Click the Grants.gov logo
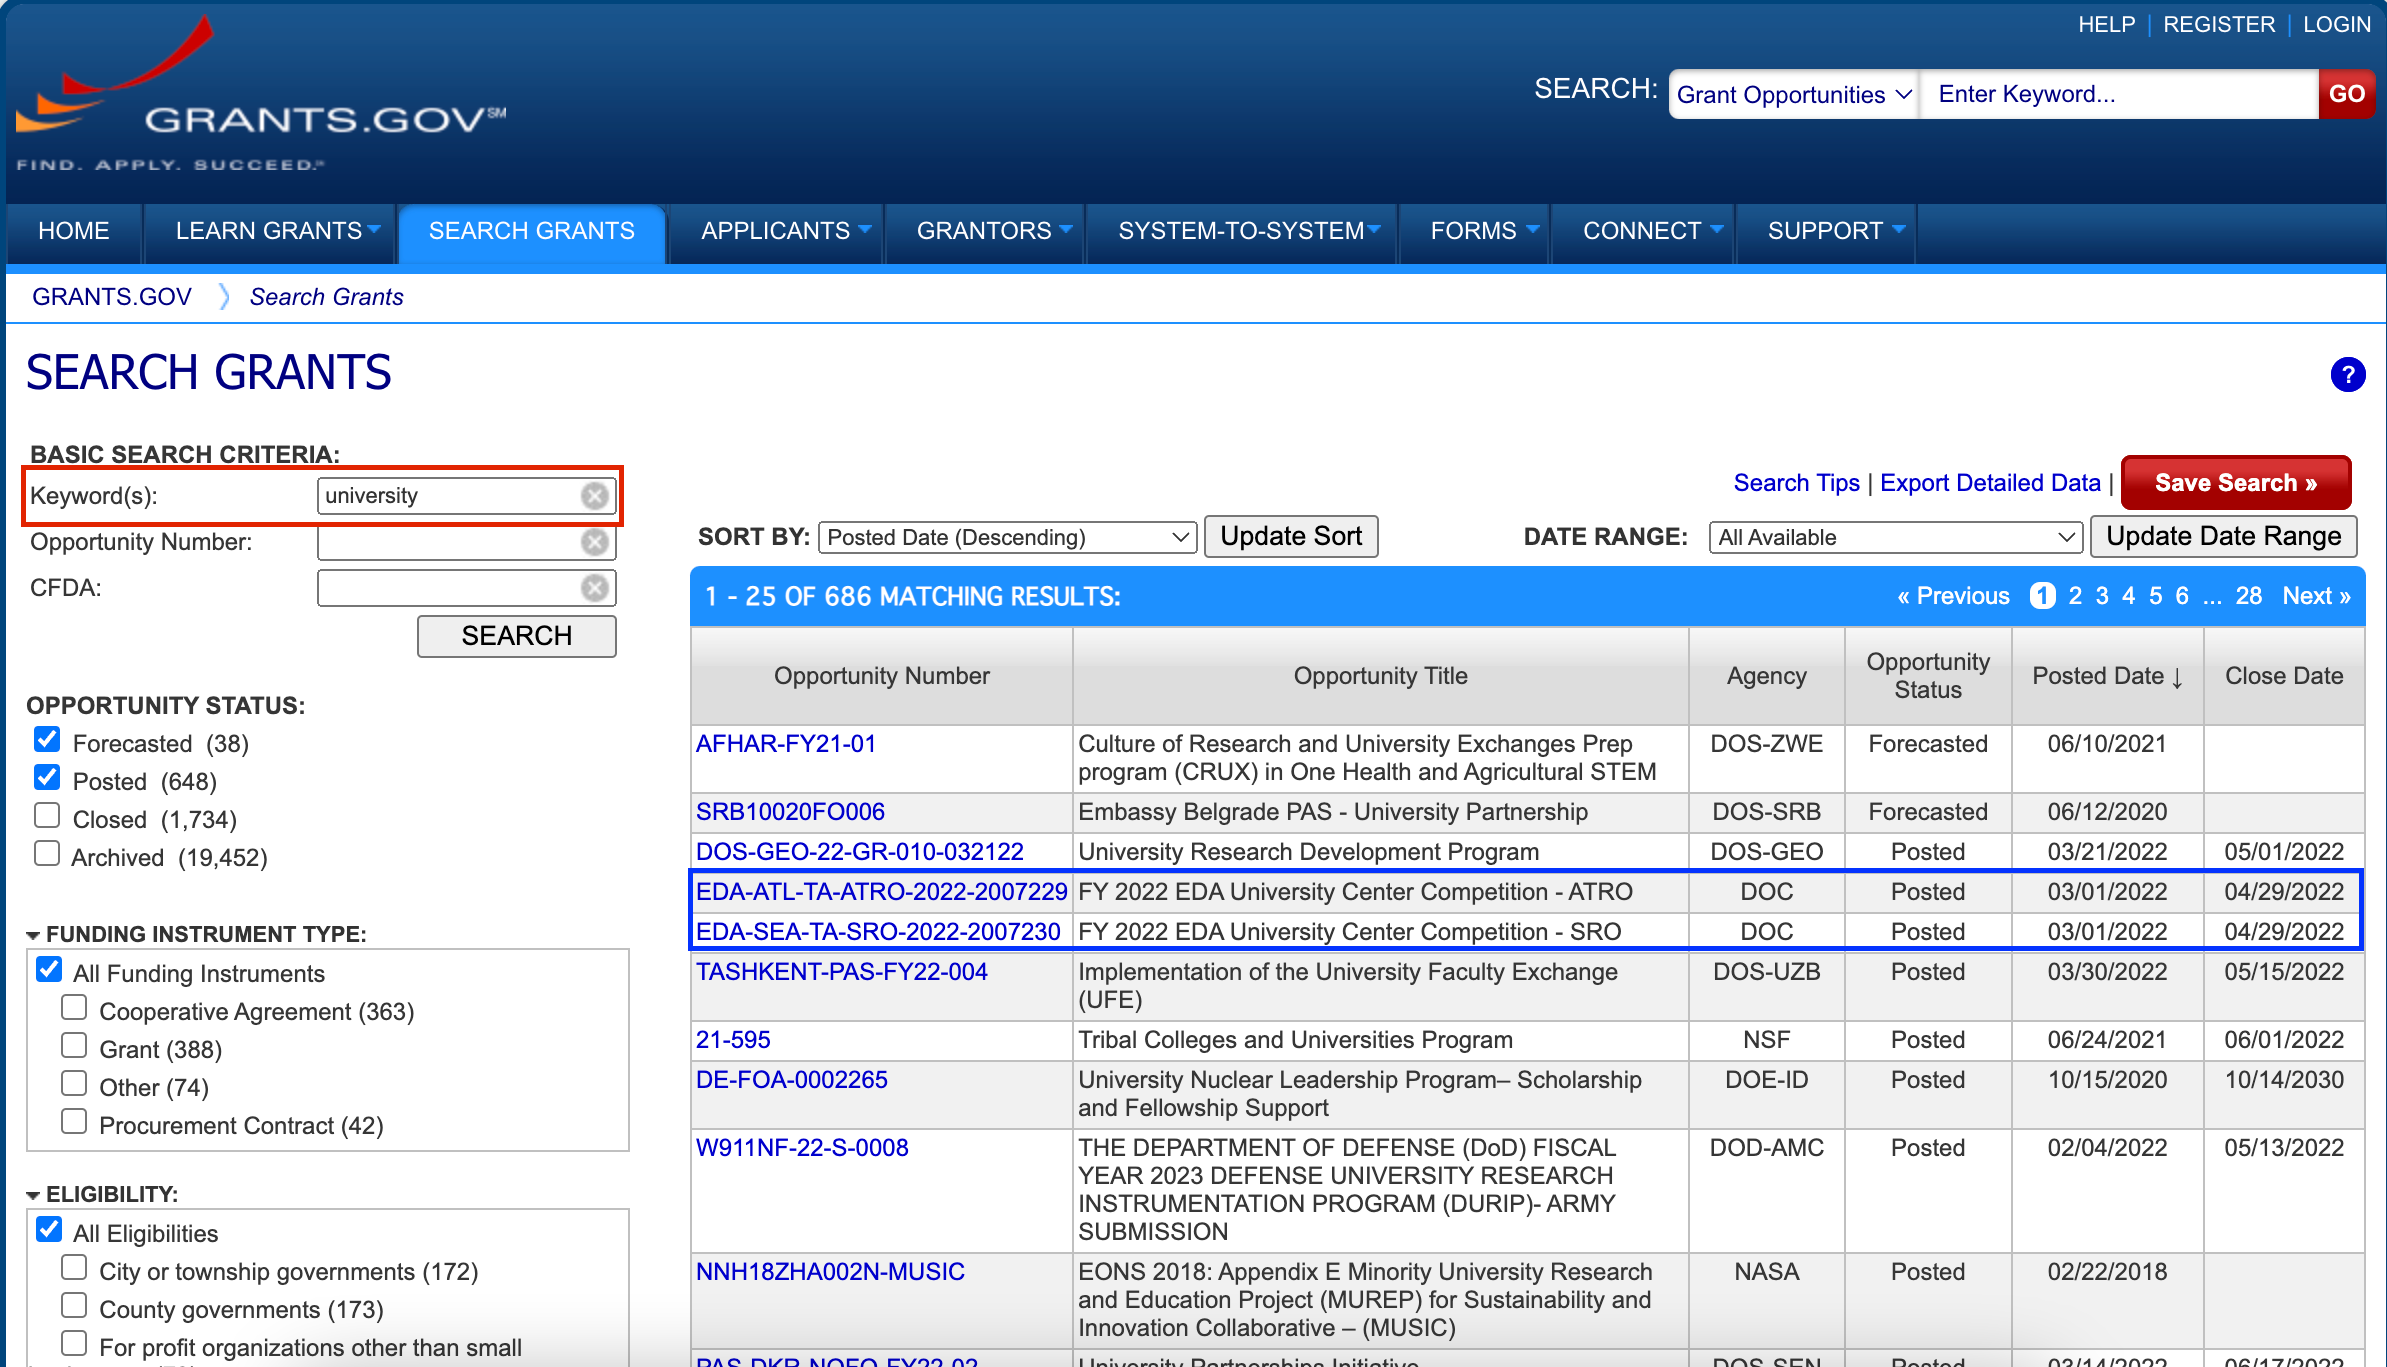 click(262, 95)
